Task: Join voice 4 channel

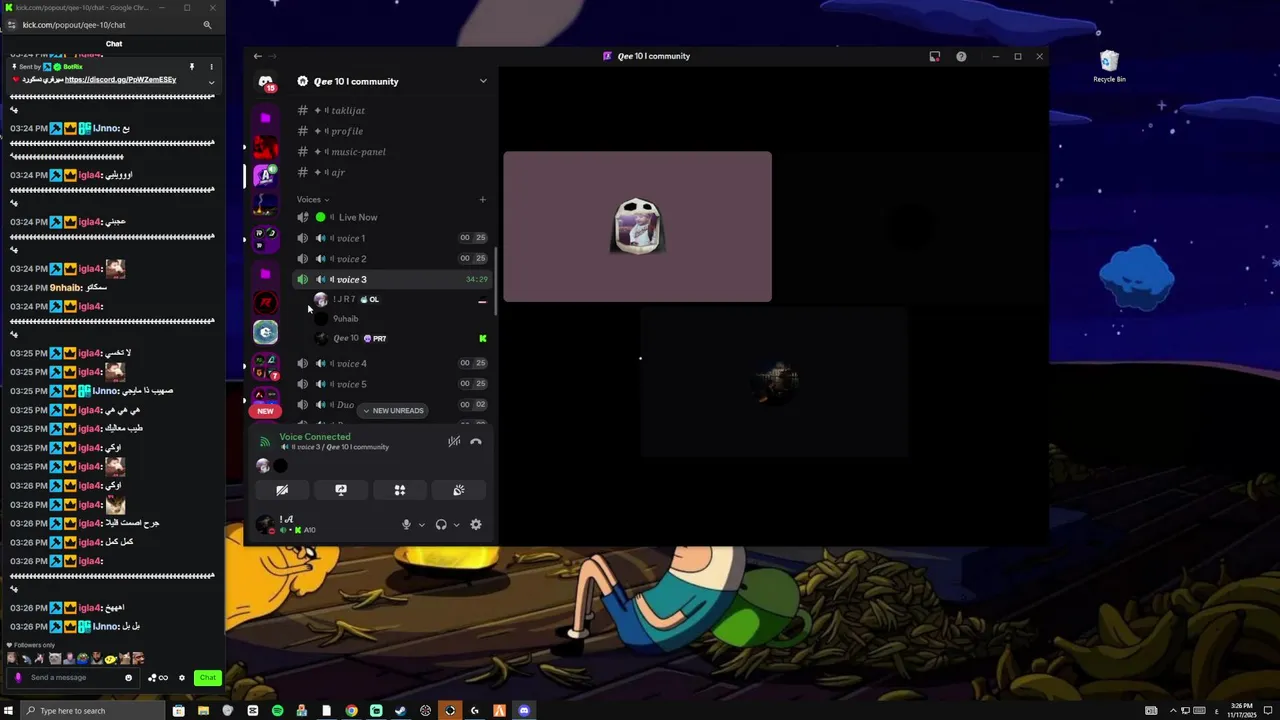Action: [x=392, y=363]
